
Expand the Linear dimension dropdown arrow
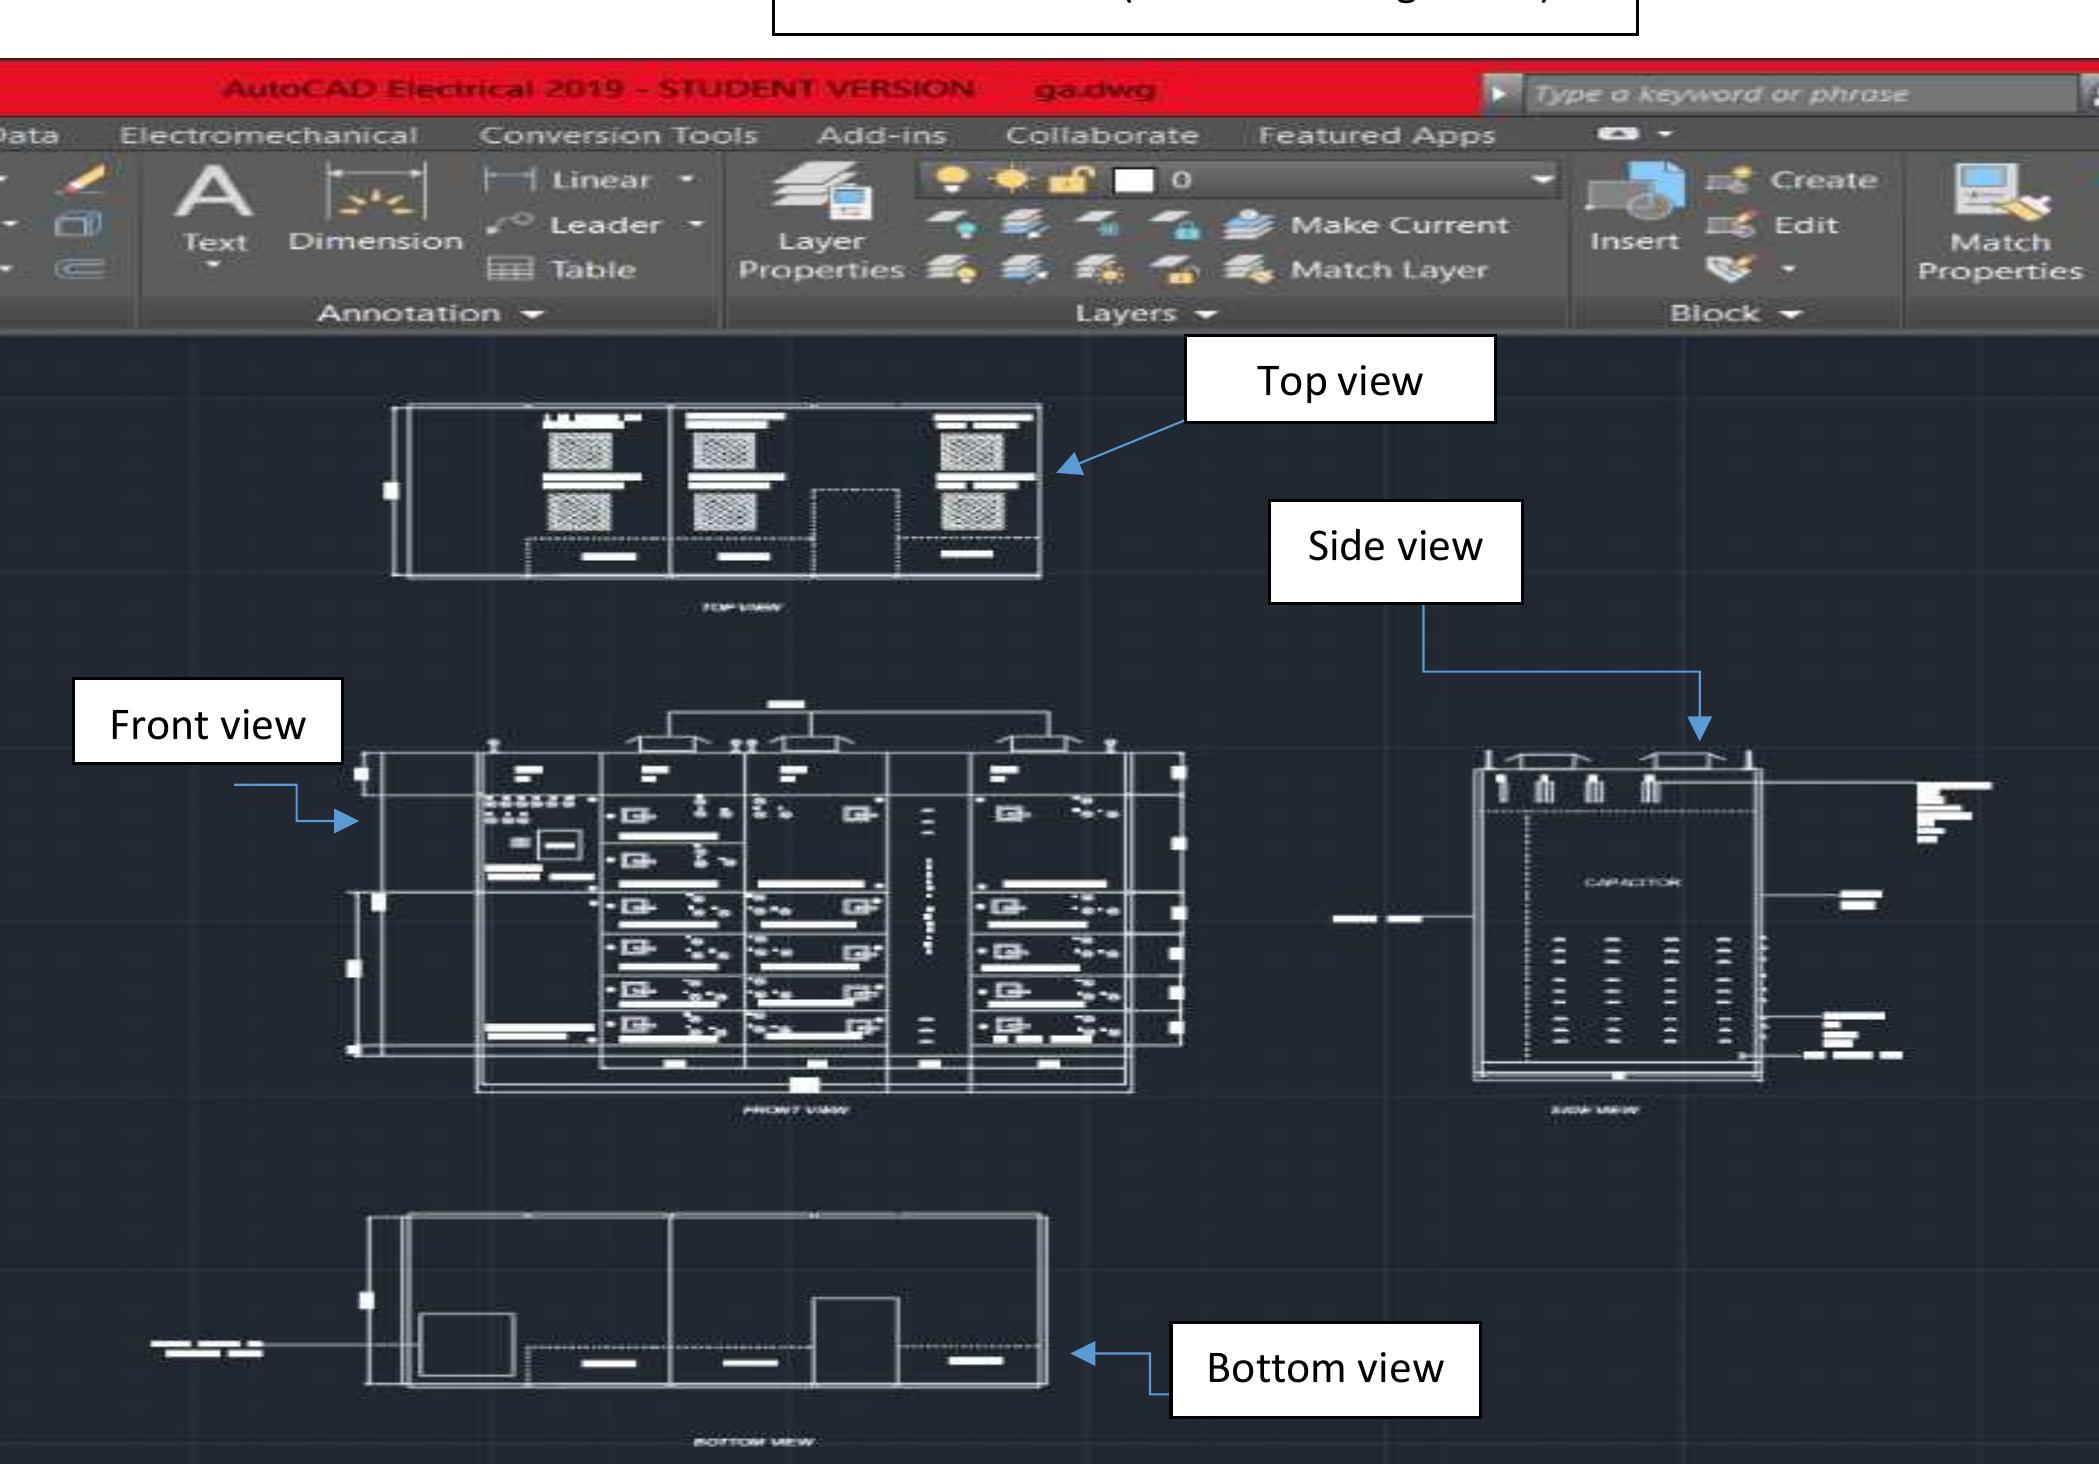tap(686, 180)
